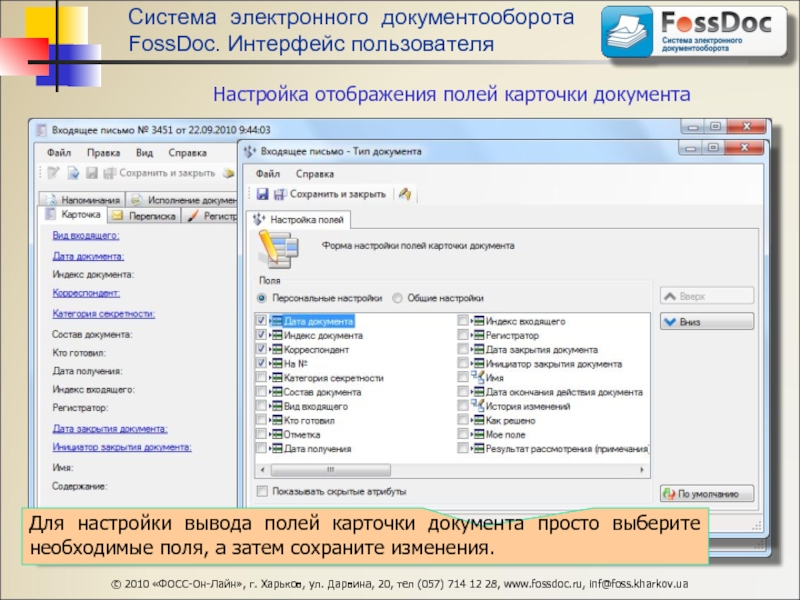The height and width of the screenshot is (600, 800).
Task: Click the field icon next to 'Кто готовил'
Action: pos(277,420)
